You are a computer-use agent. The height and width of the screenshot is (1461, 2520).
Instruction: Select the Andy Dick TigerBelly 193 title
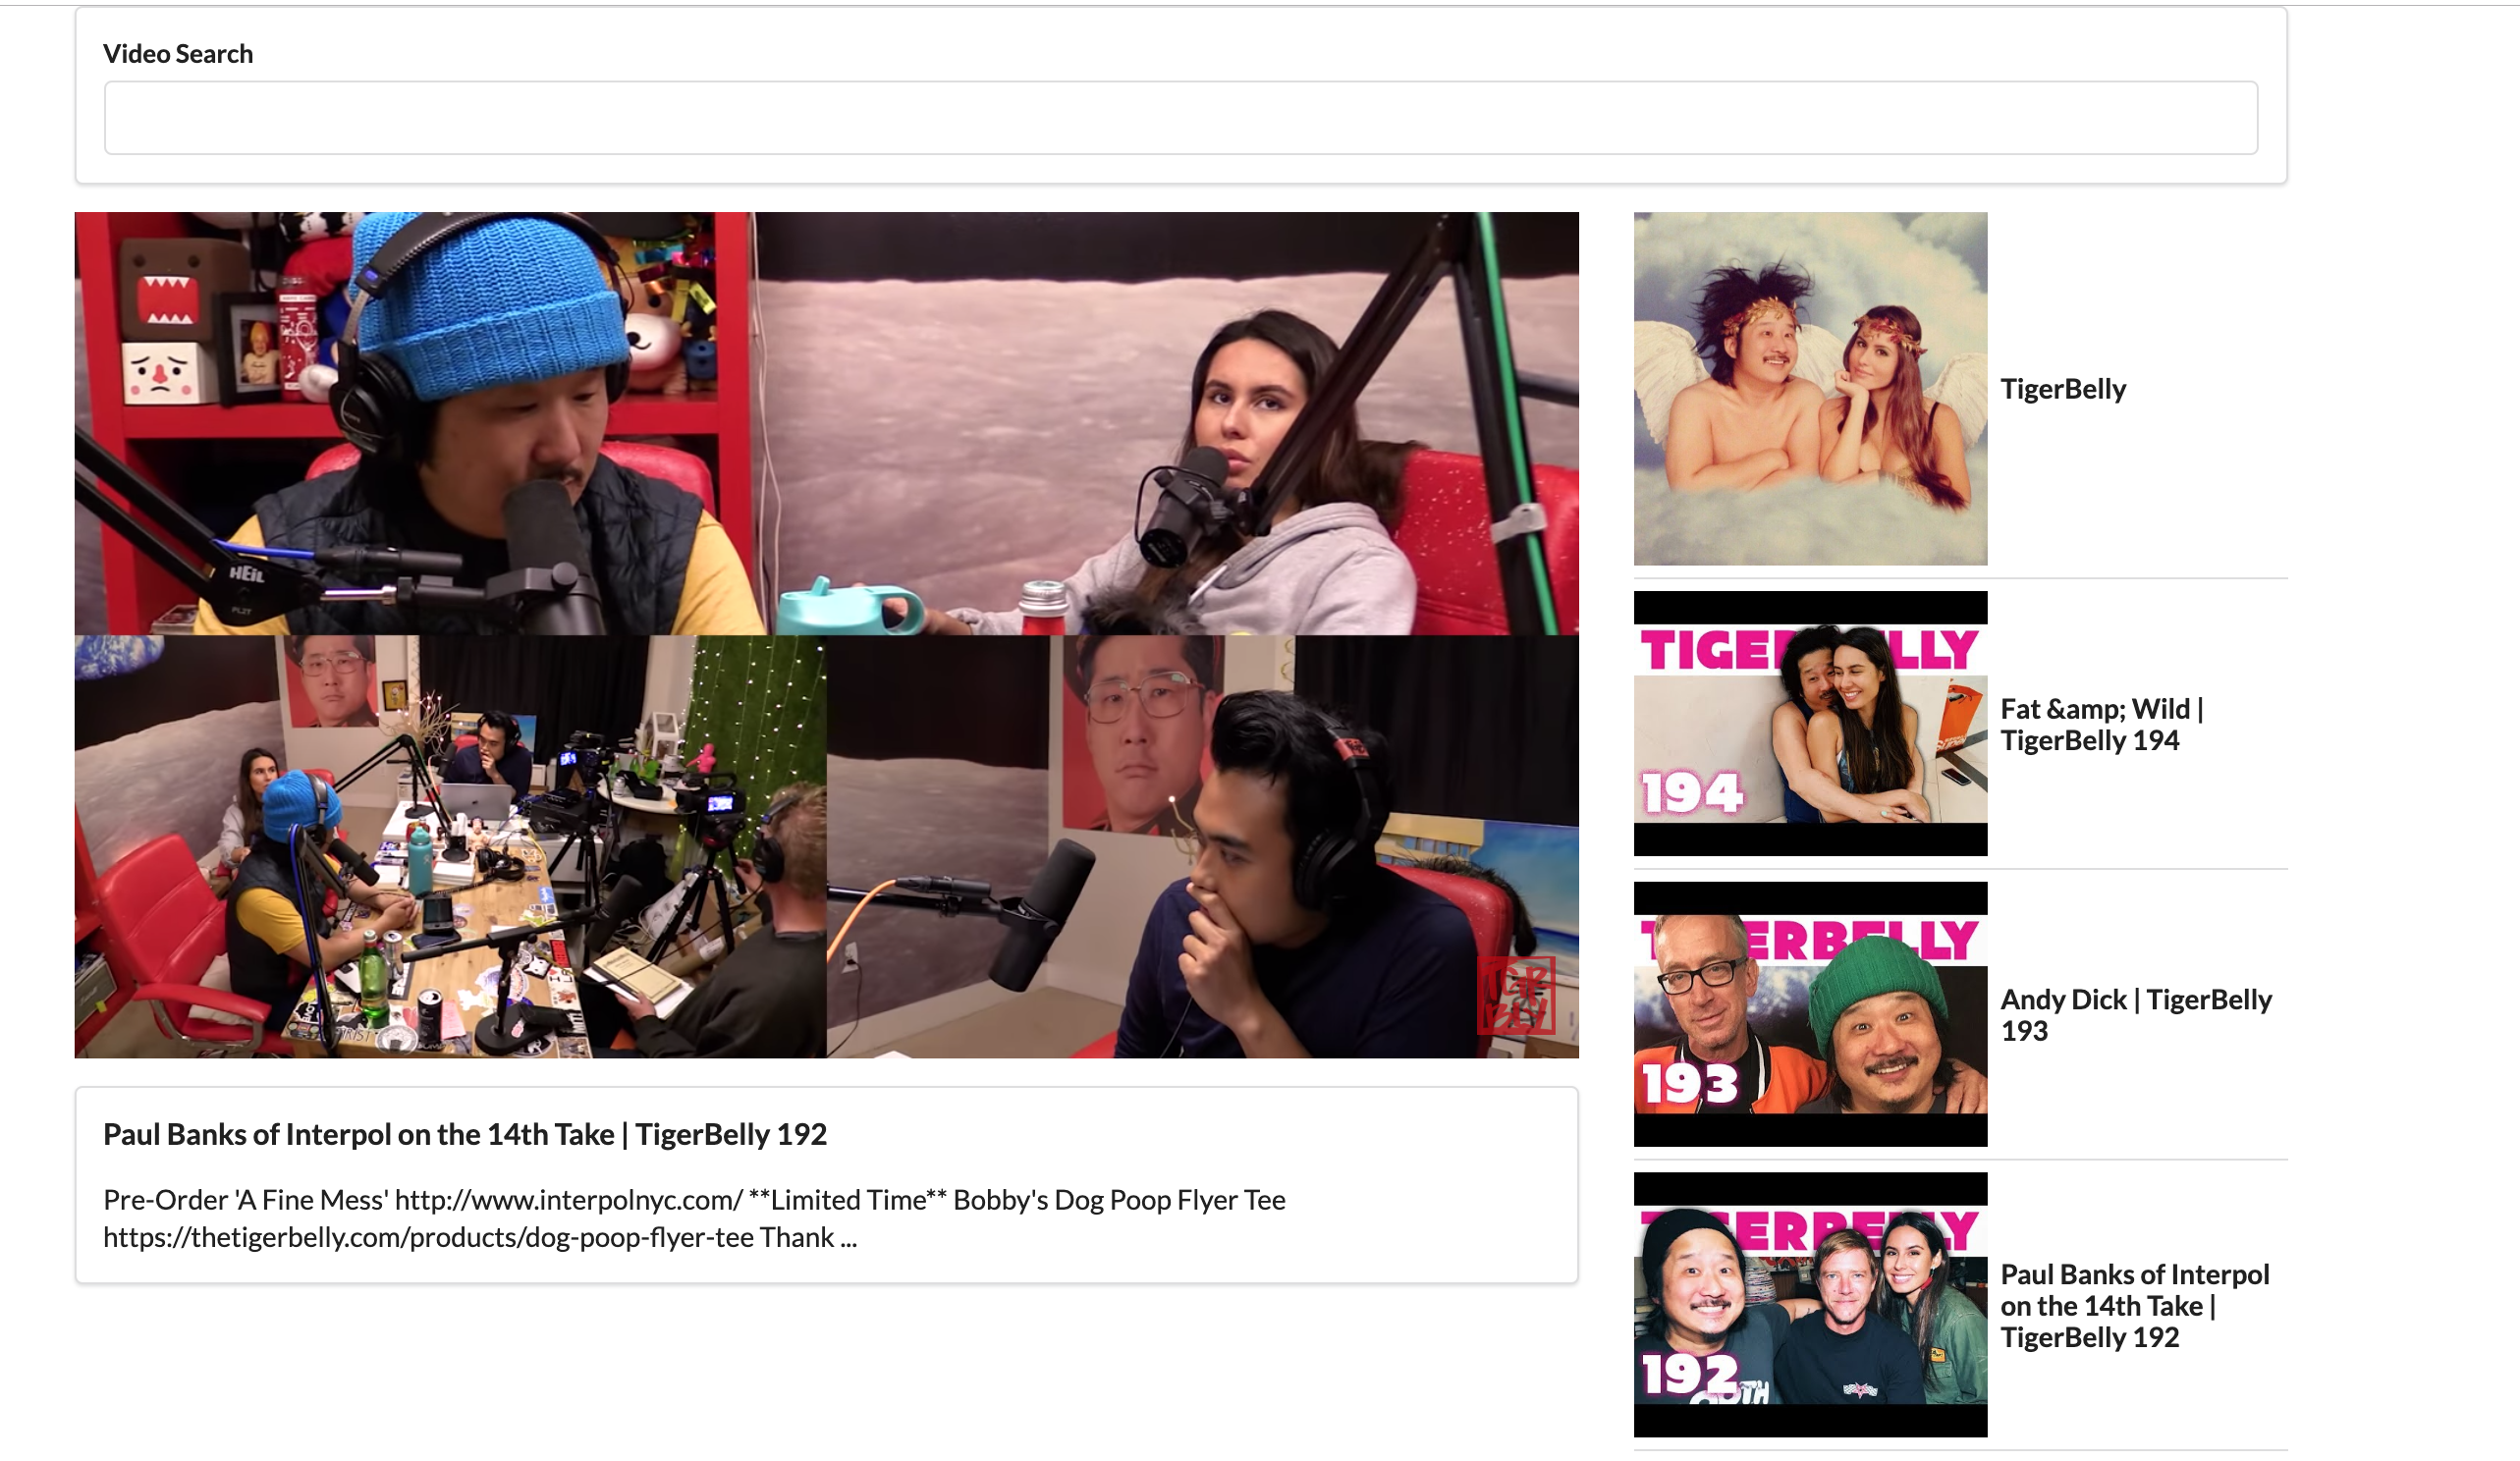[x=2135, y=1014]
